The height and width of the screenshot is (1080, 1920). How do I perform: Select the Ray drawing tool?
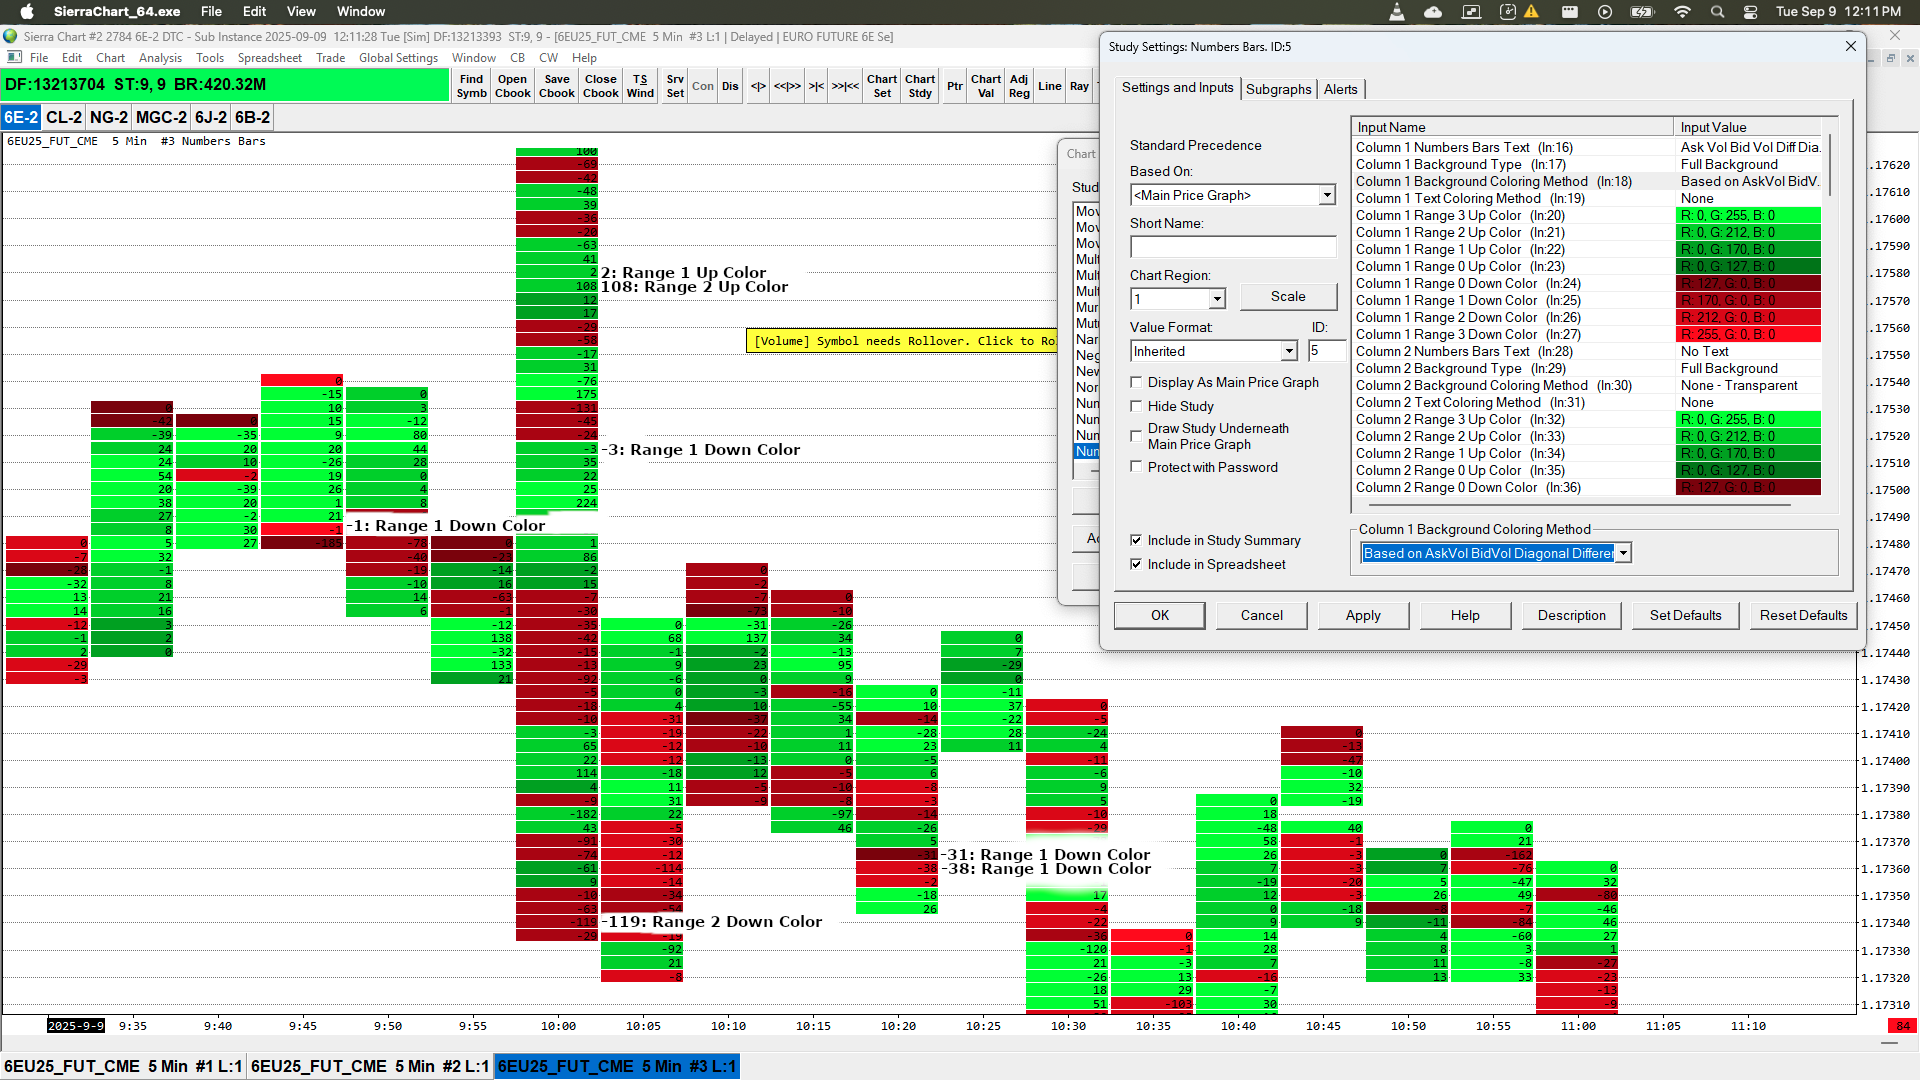pyautogui.click(x=1079, y=86)
